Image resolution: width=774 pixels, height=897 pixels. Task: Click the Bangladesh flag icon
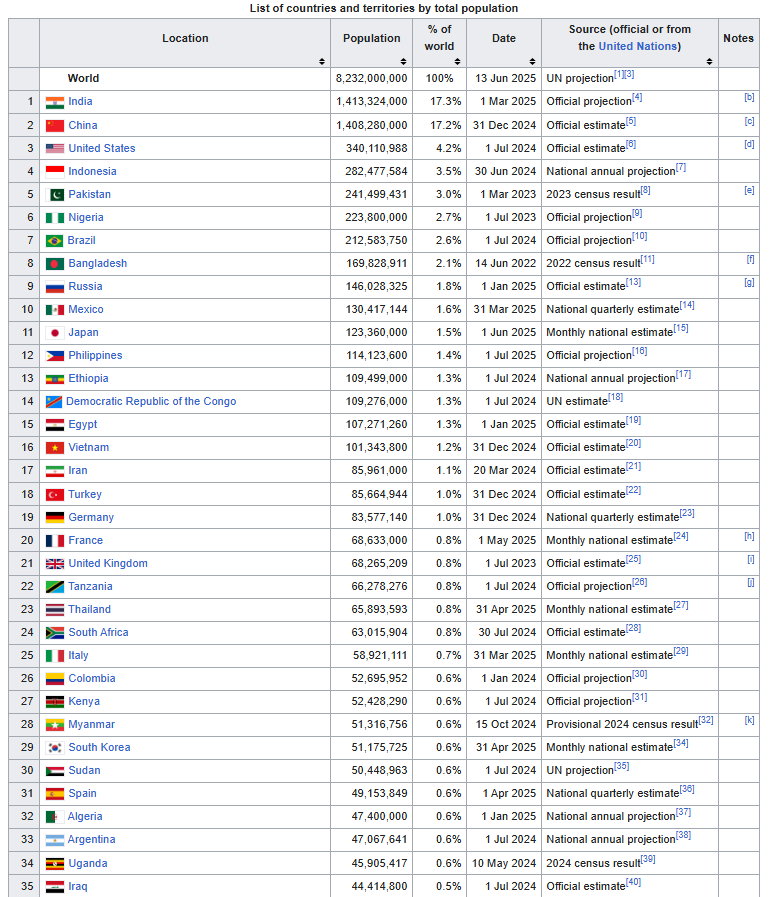pyautogui.click(x=55, y=264)
